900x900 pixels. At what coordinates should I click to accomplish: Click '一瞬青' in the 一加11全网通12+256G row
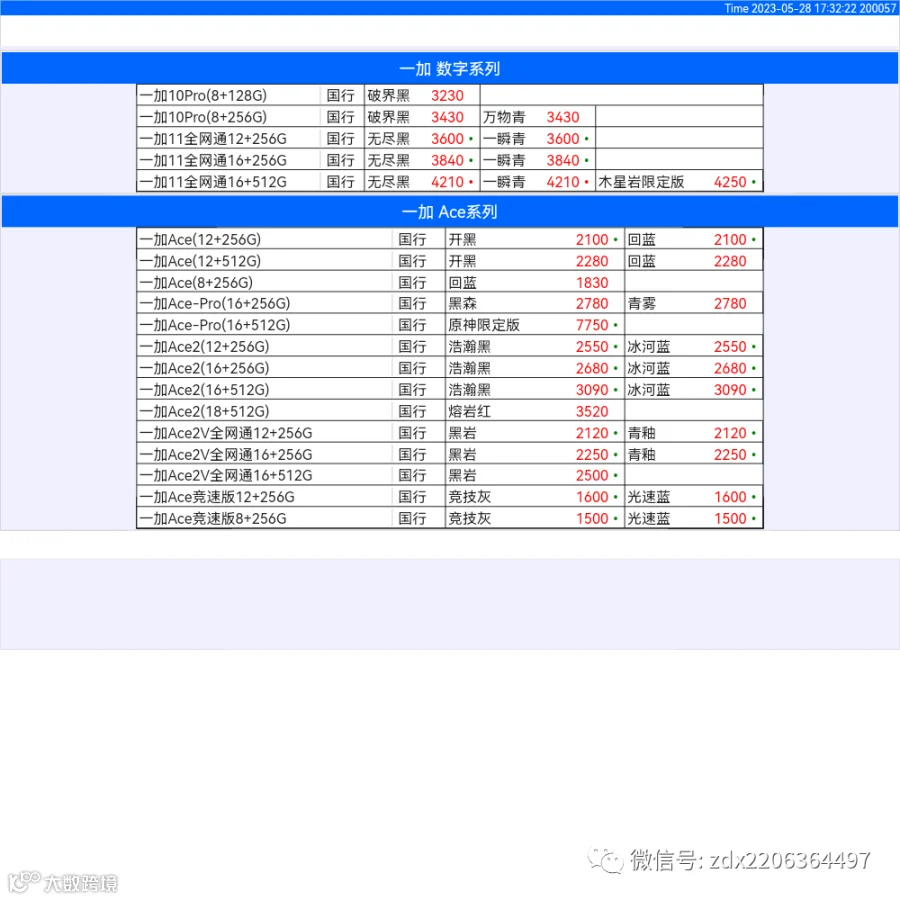click(504, 139)
